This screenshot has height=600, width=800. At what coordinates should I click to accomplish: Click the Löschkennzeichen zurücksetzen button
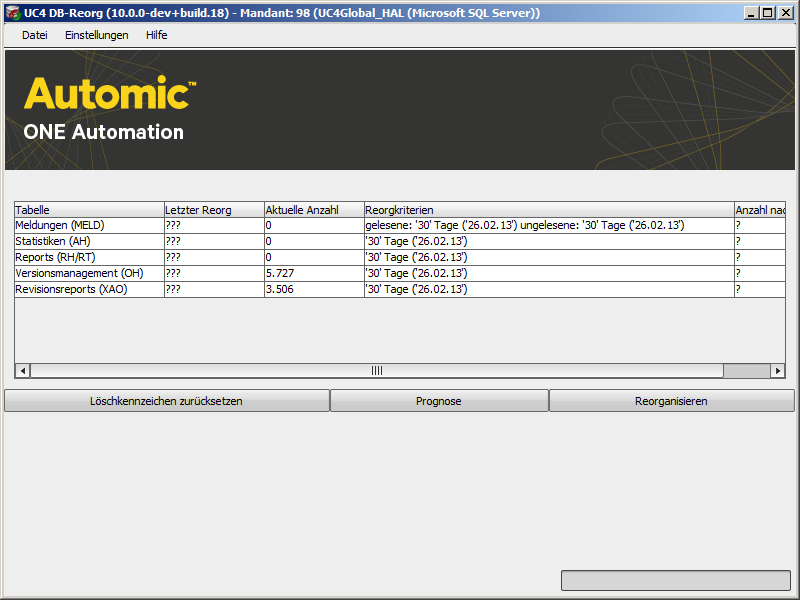click(166, 401)
